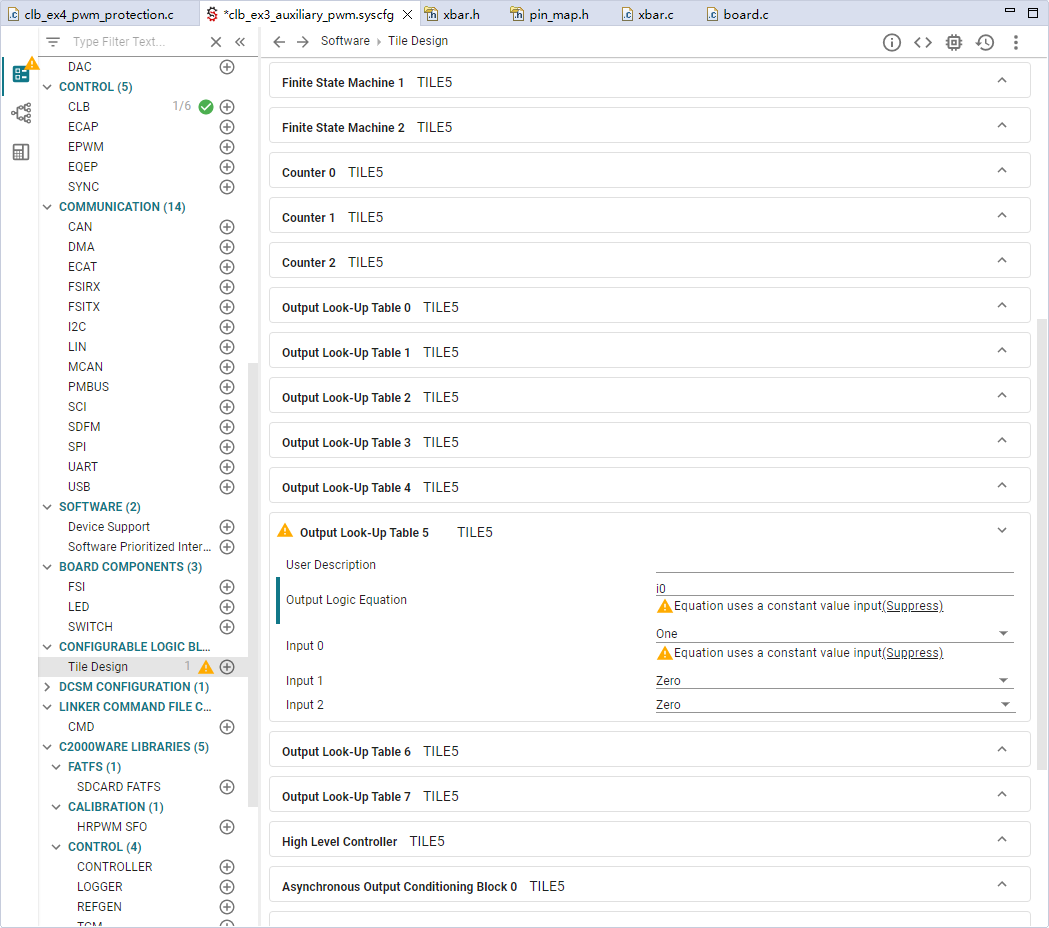This screenshot has height=928, width=1049.
Task: Select Tile Design in the module tree
Action: click(98, 666)
